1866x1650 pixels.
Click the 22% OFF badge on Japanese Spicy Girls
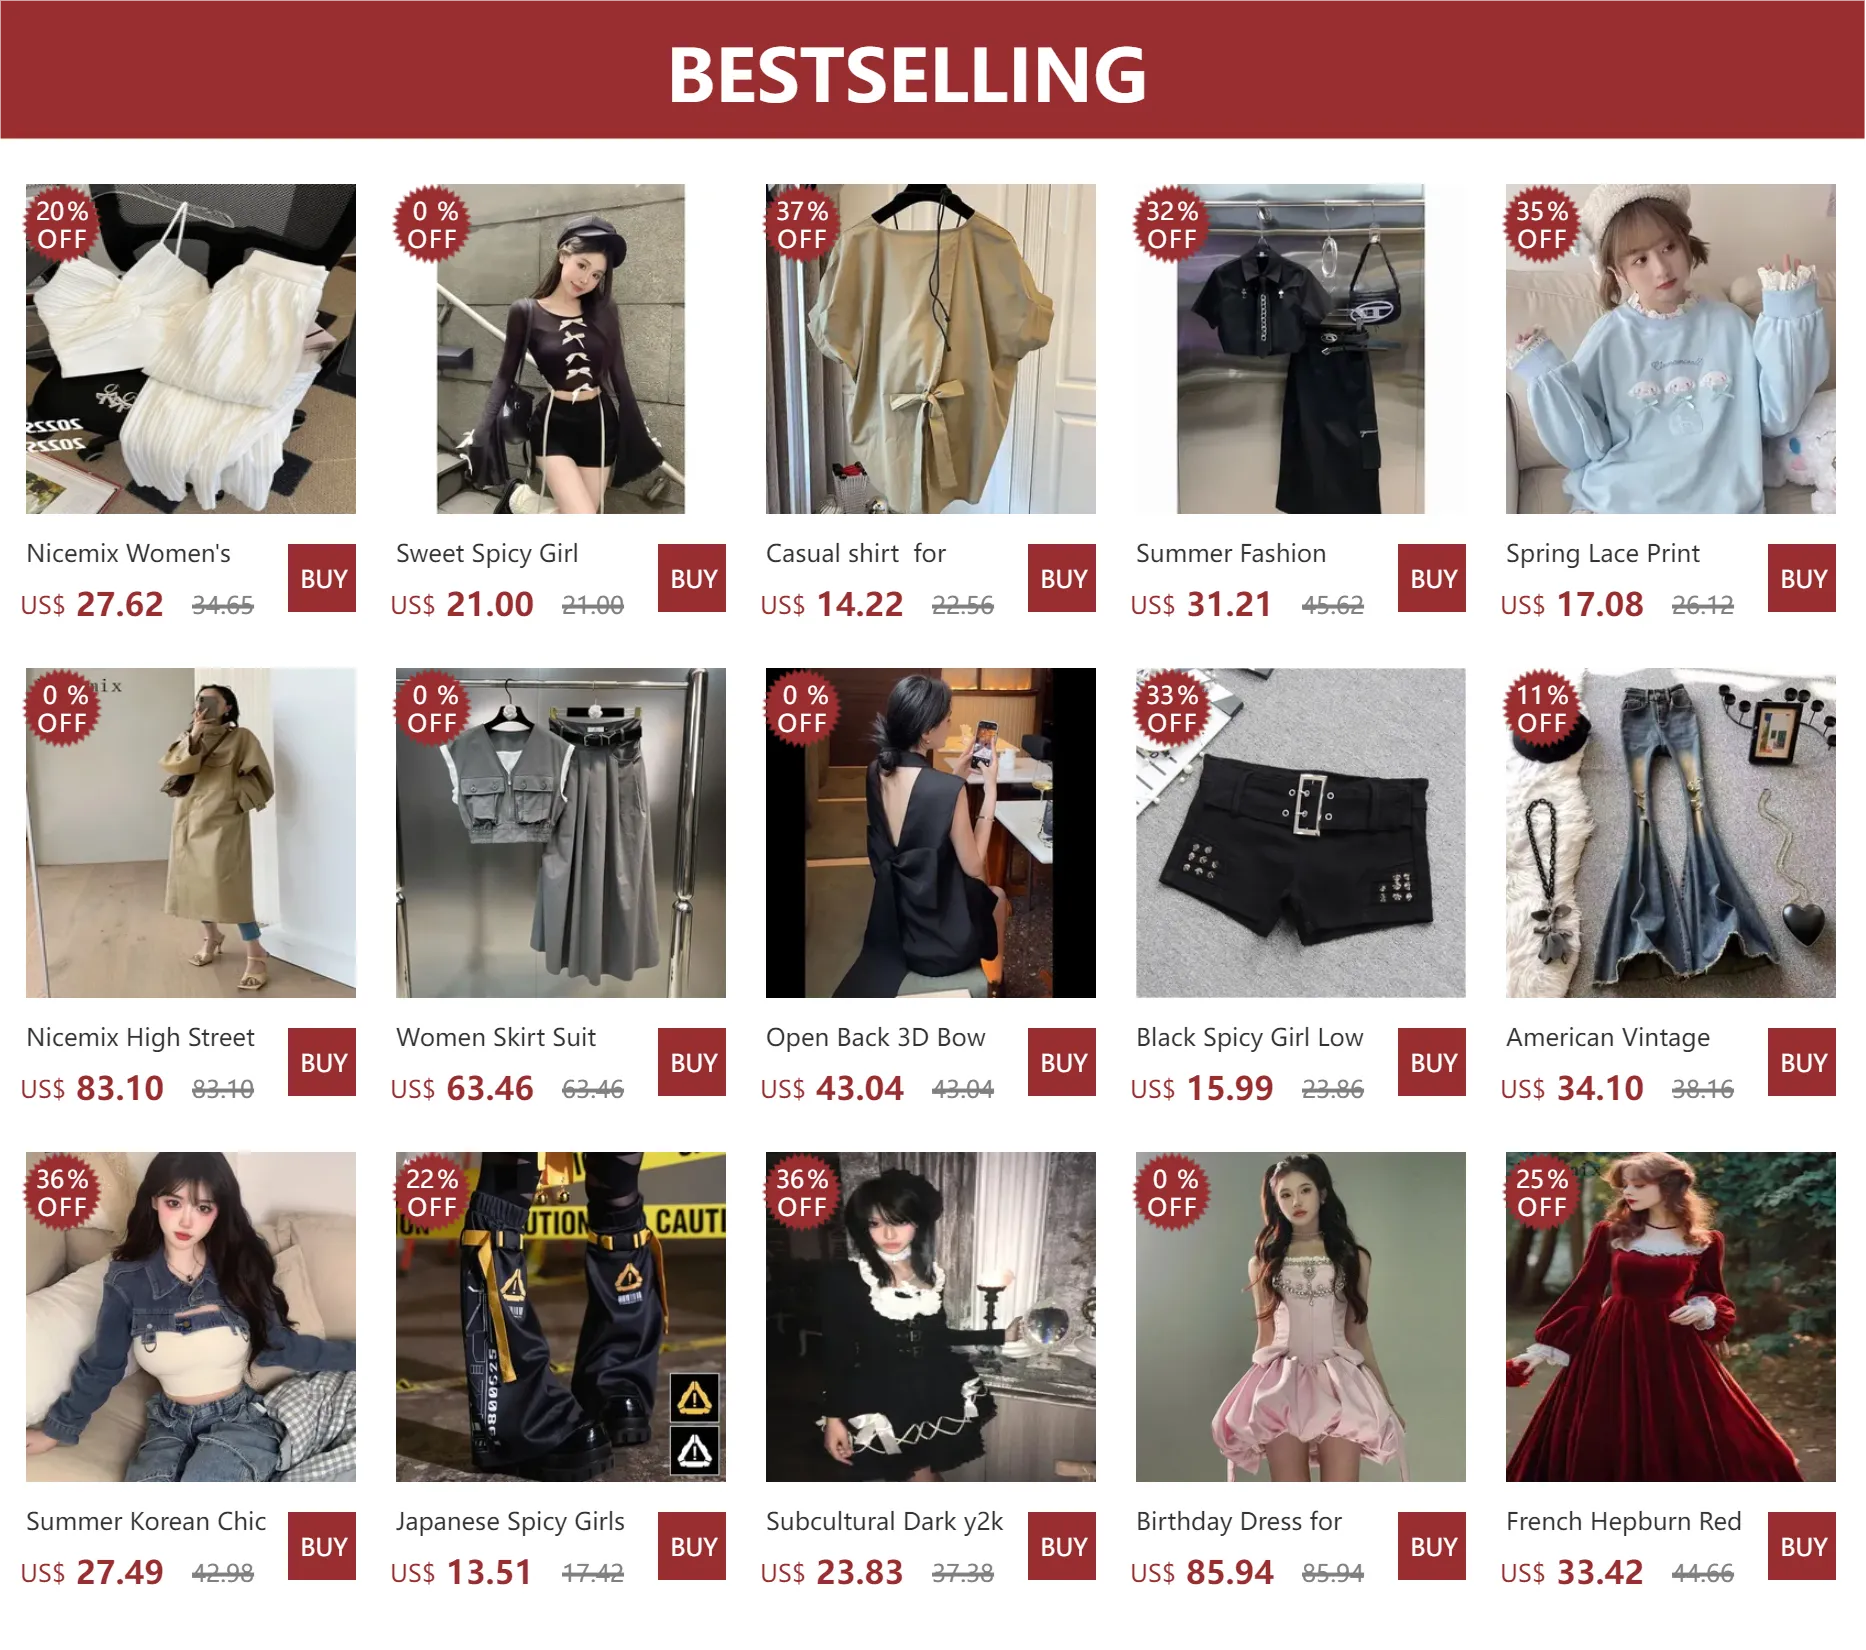point(432,1192)
